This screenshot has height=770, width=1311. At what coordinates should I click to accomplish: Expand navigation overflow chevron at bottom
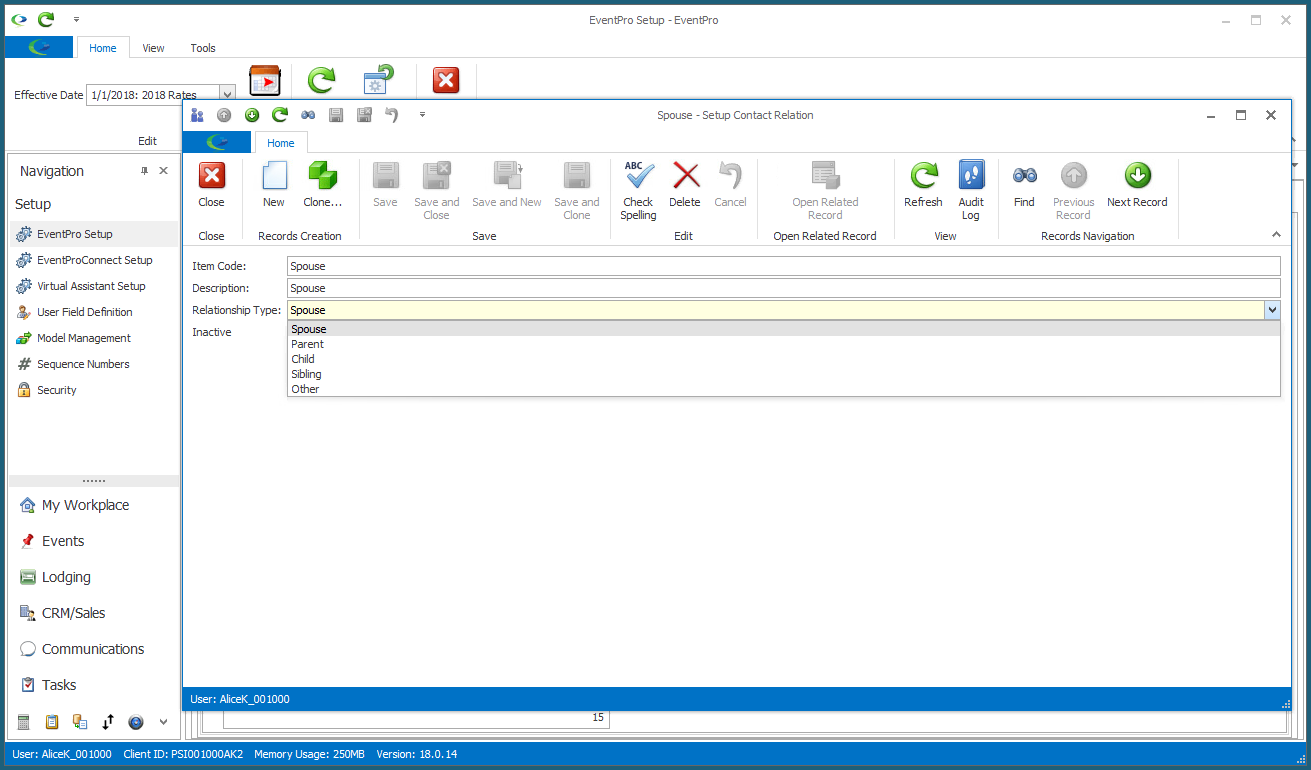(164, 722)
